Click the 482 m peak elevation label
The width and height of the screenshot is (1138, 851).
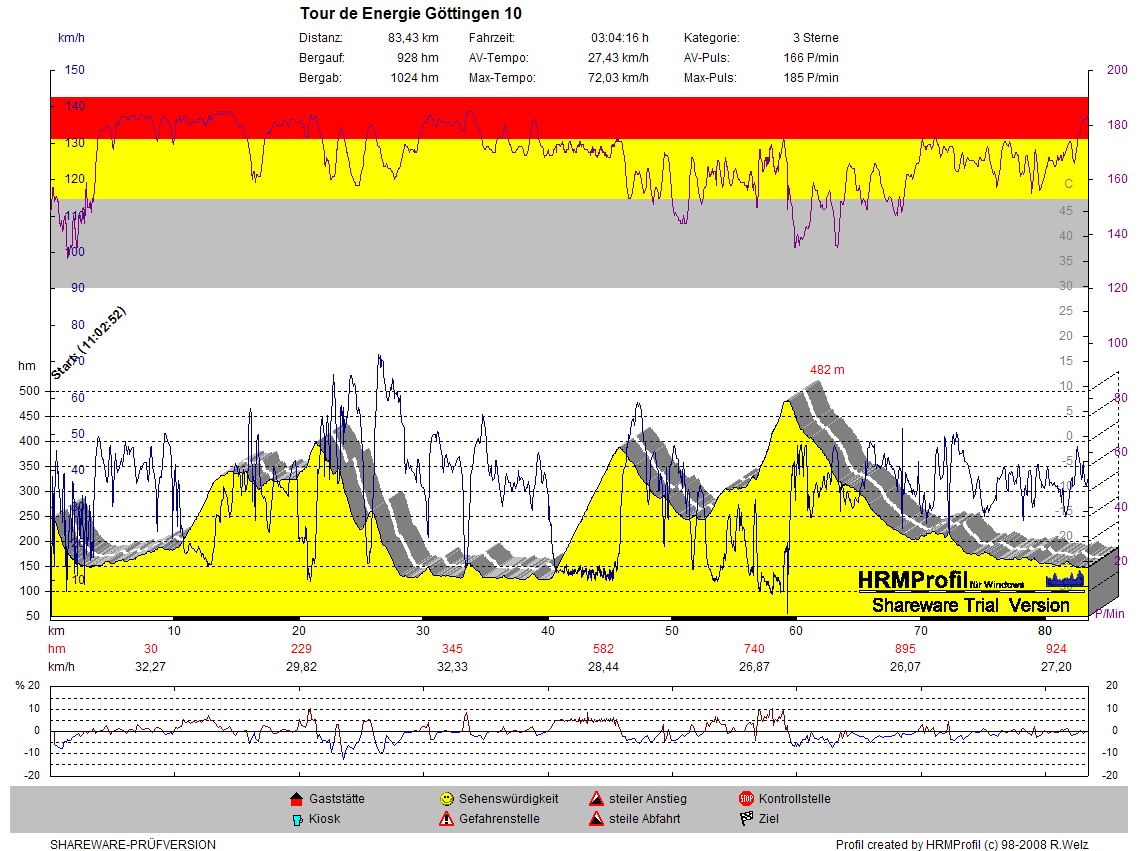[x=826, y=370]
